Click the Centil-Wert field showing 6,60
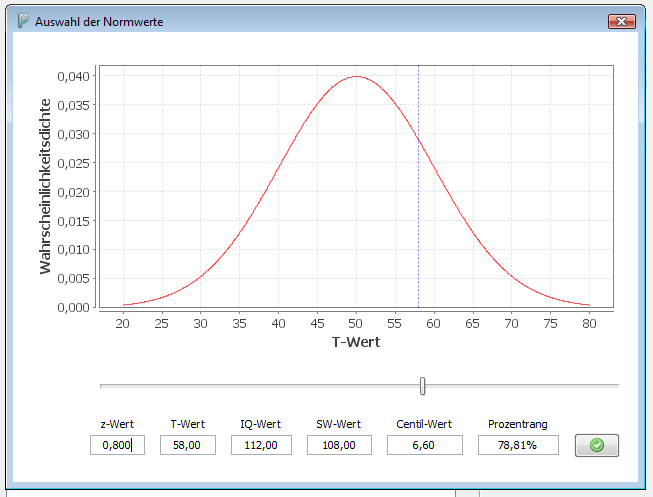Screen dimensions: 653x497 pos(425,445)
